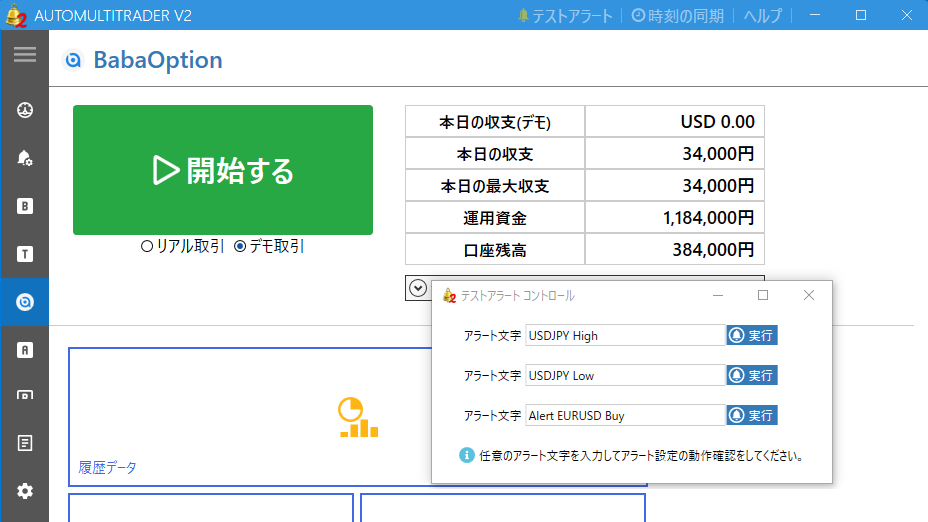This screenshot has width=928, height=522.
Task: Select リアル取引 radio button
Action: 147,246
